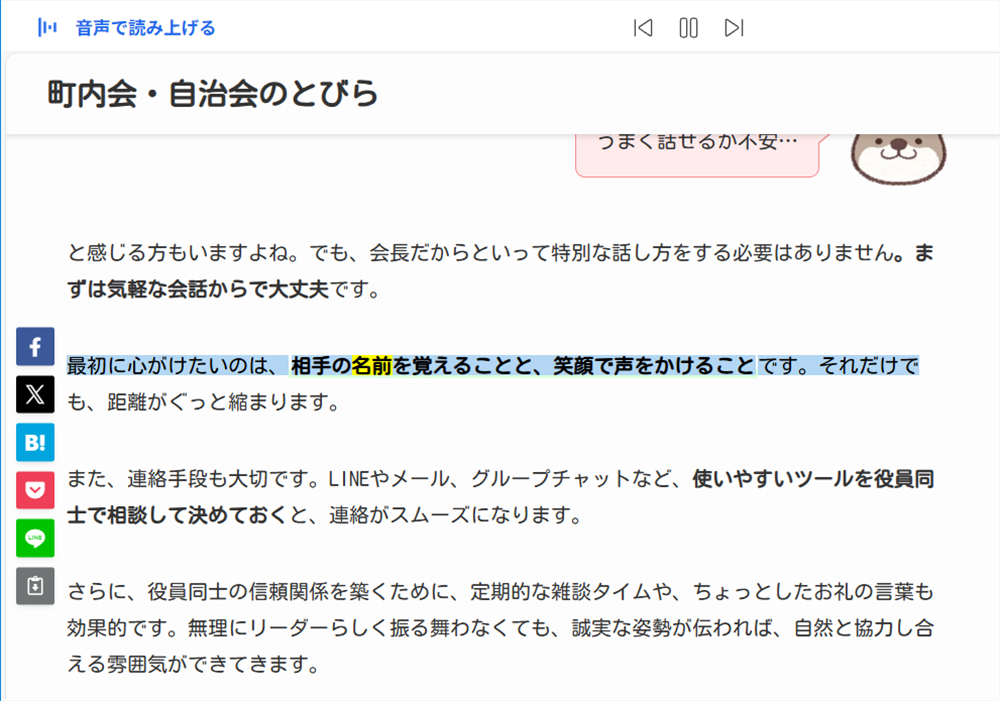Save the article to Pocket
Screen dimensions: 1000x701
(35, 491)
